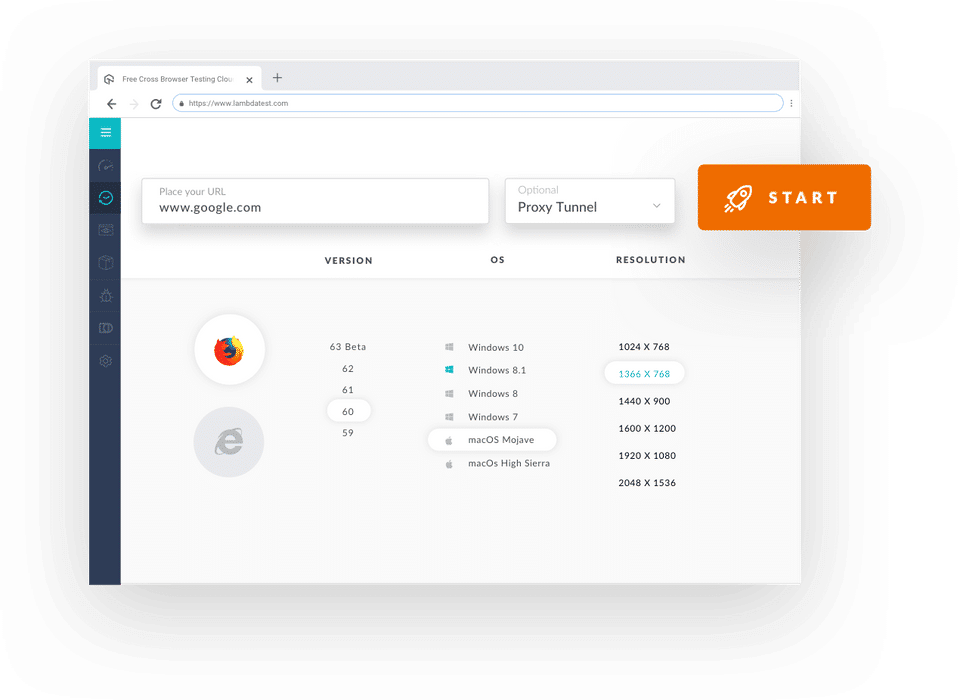Select Windows 10 as OS
The height and width of the screenshot is (700, 960).
point(496,347)
